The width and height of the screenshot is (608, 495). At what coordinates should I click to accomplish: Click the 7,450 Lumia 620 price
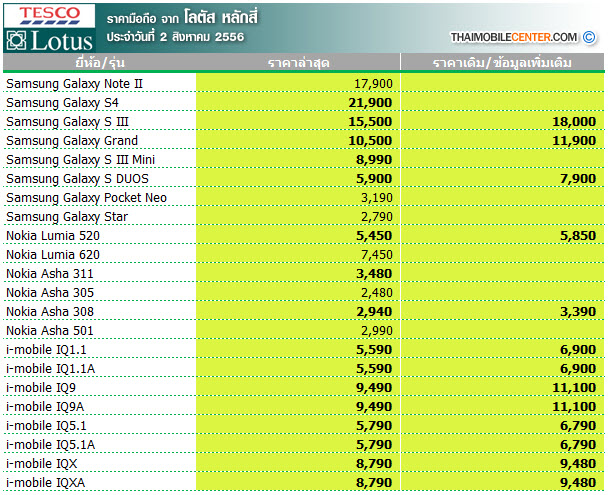pyautogui.click(x=377, y=255)
